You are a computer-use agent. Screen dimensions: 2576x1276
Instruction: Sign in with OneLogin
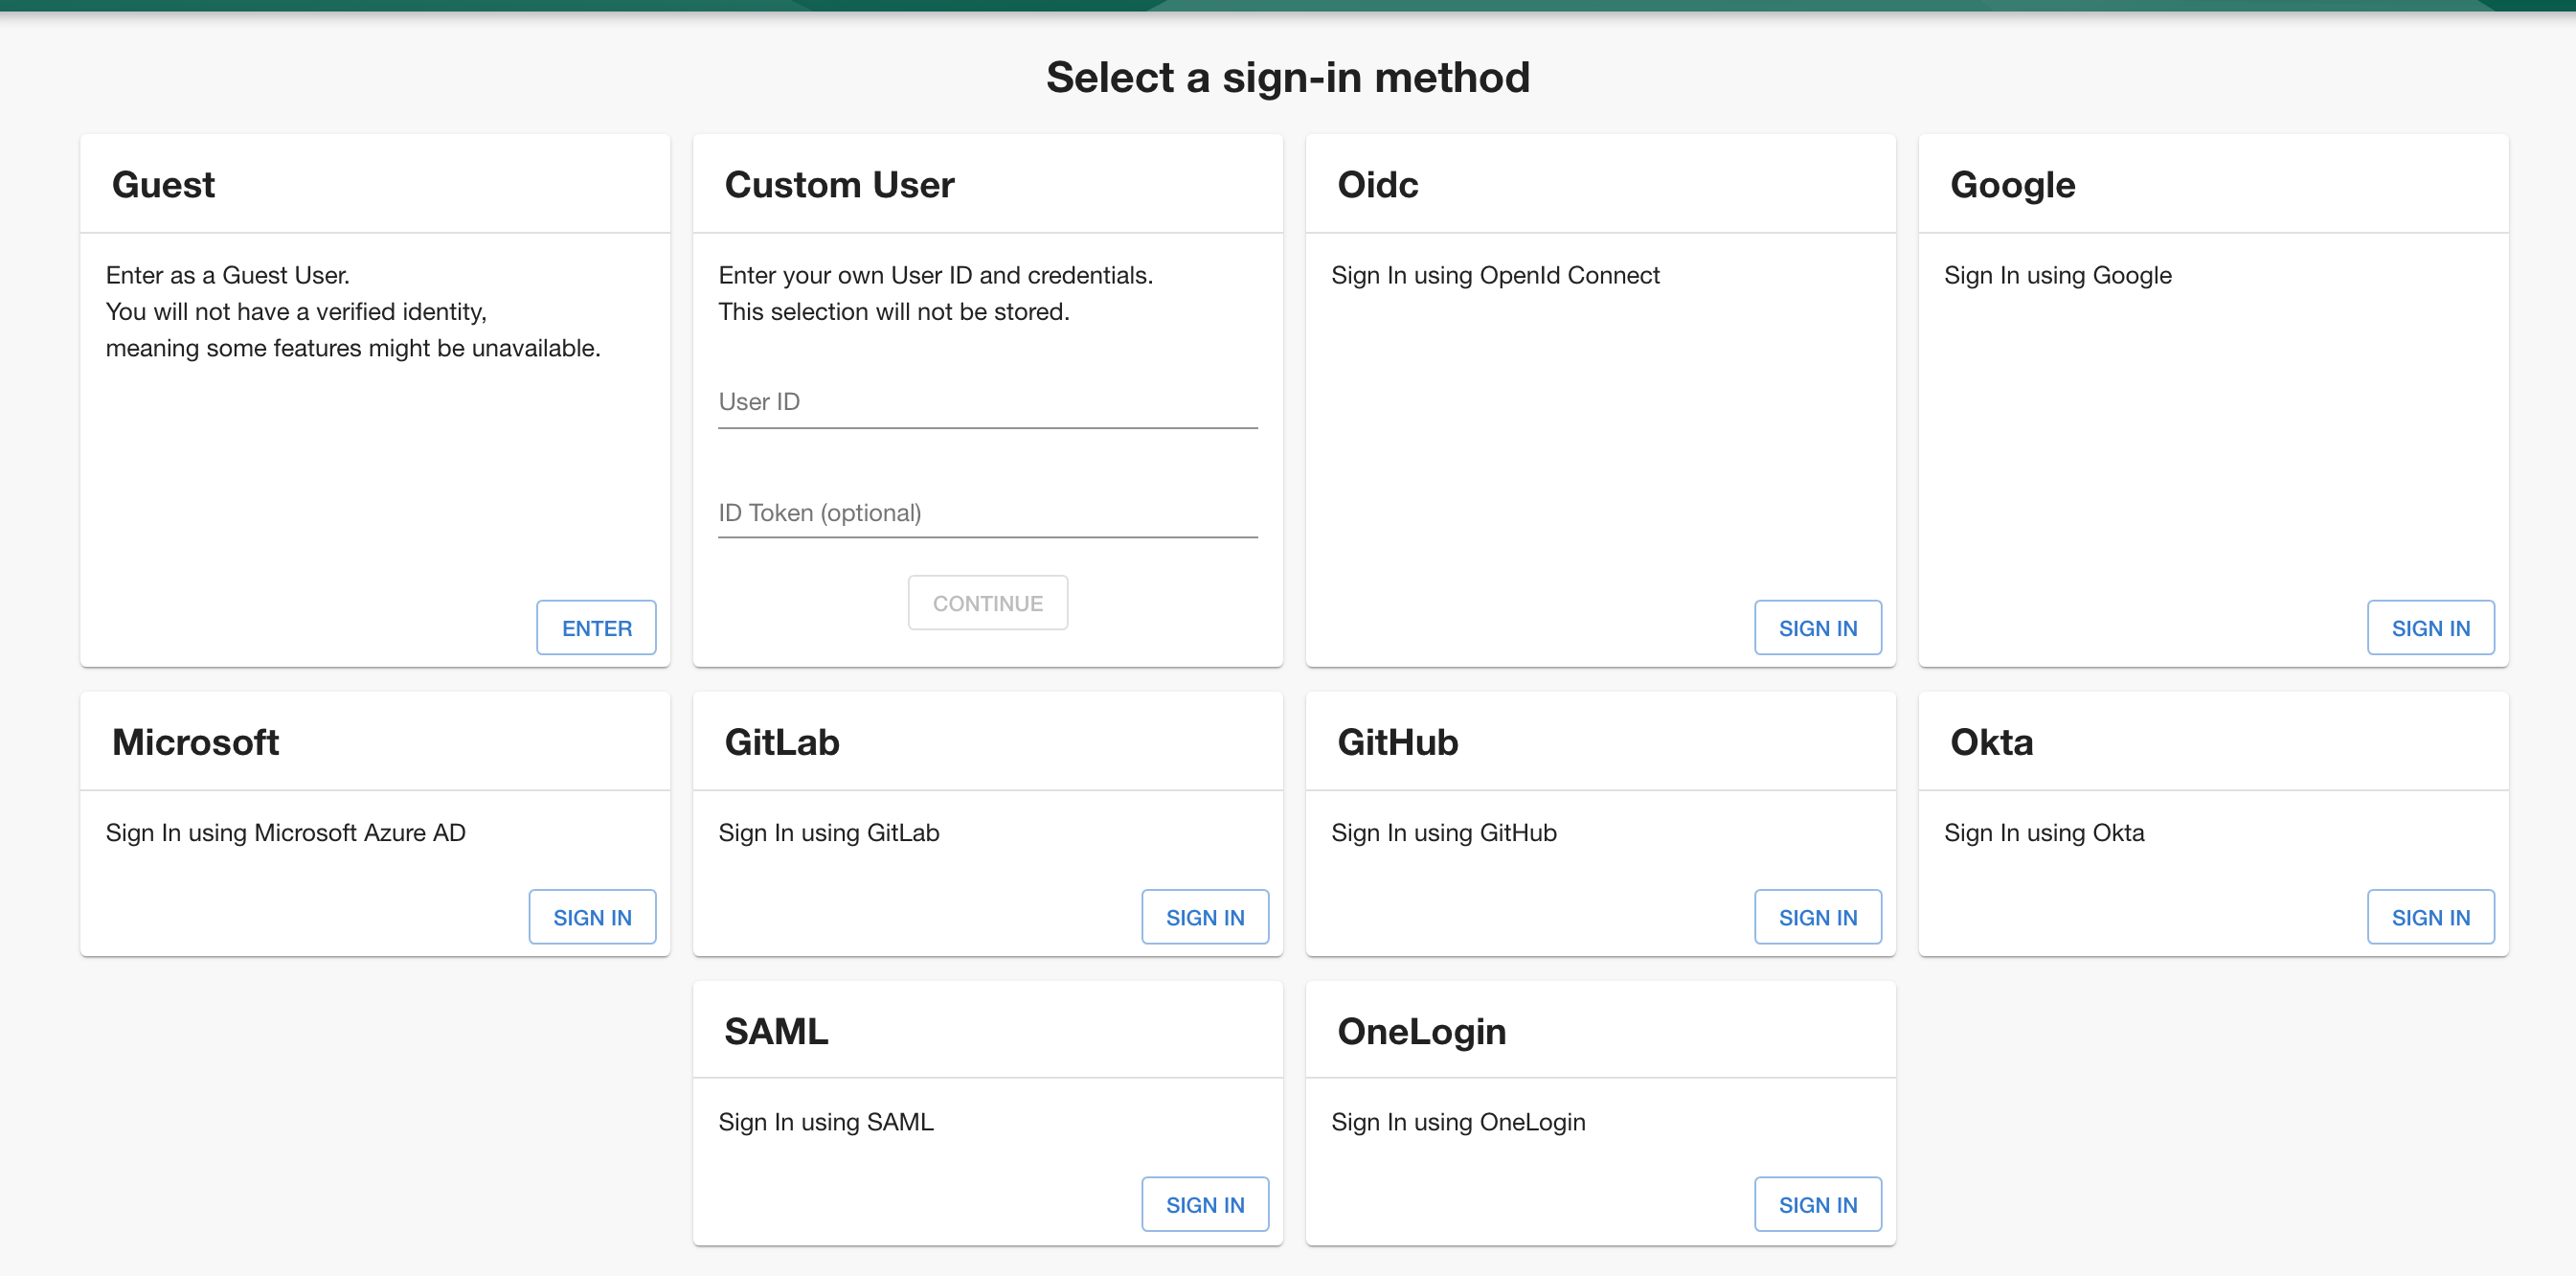click(1818, 1204)
